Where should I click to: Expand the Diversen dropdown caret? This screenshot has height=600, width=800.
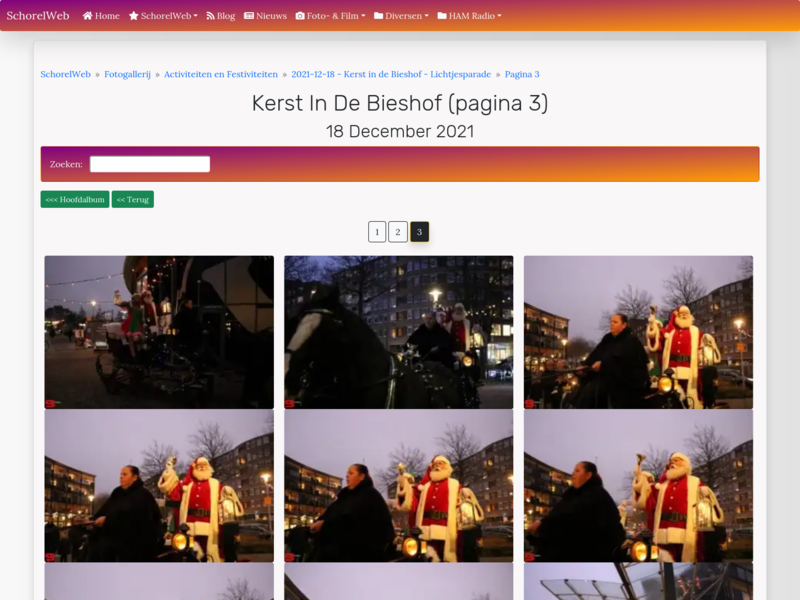click(x=427, y=16)
